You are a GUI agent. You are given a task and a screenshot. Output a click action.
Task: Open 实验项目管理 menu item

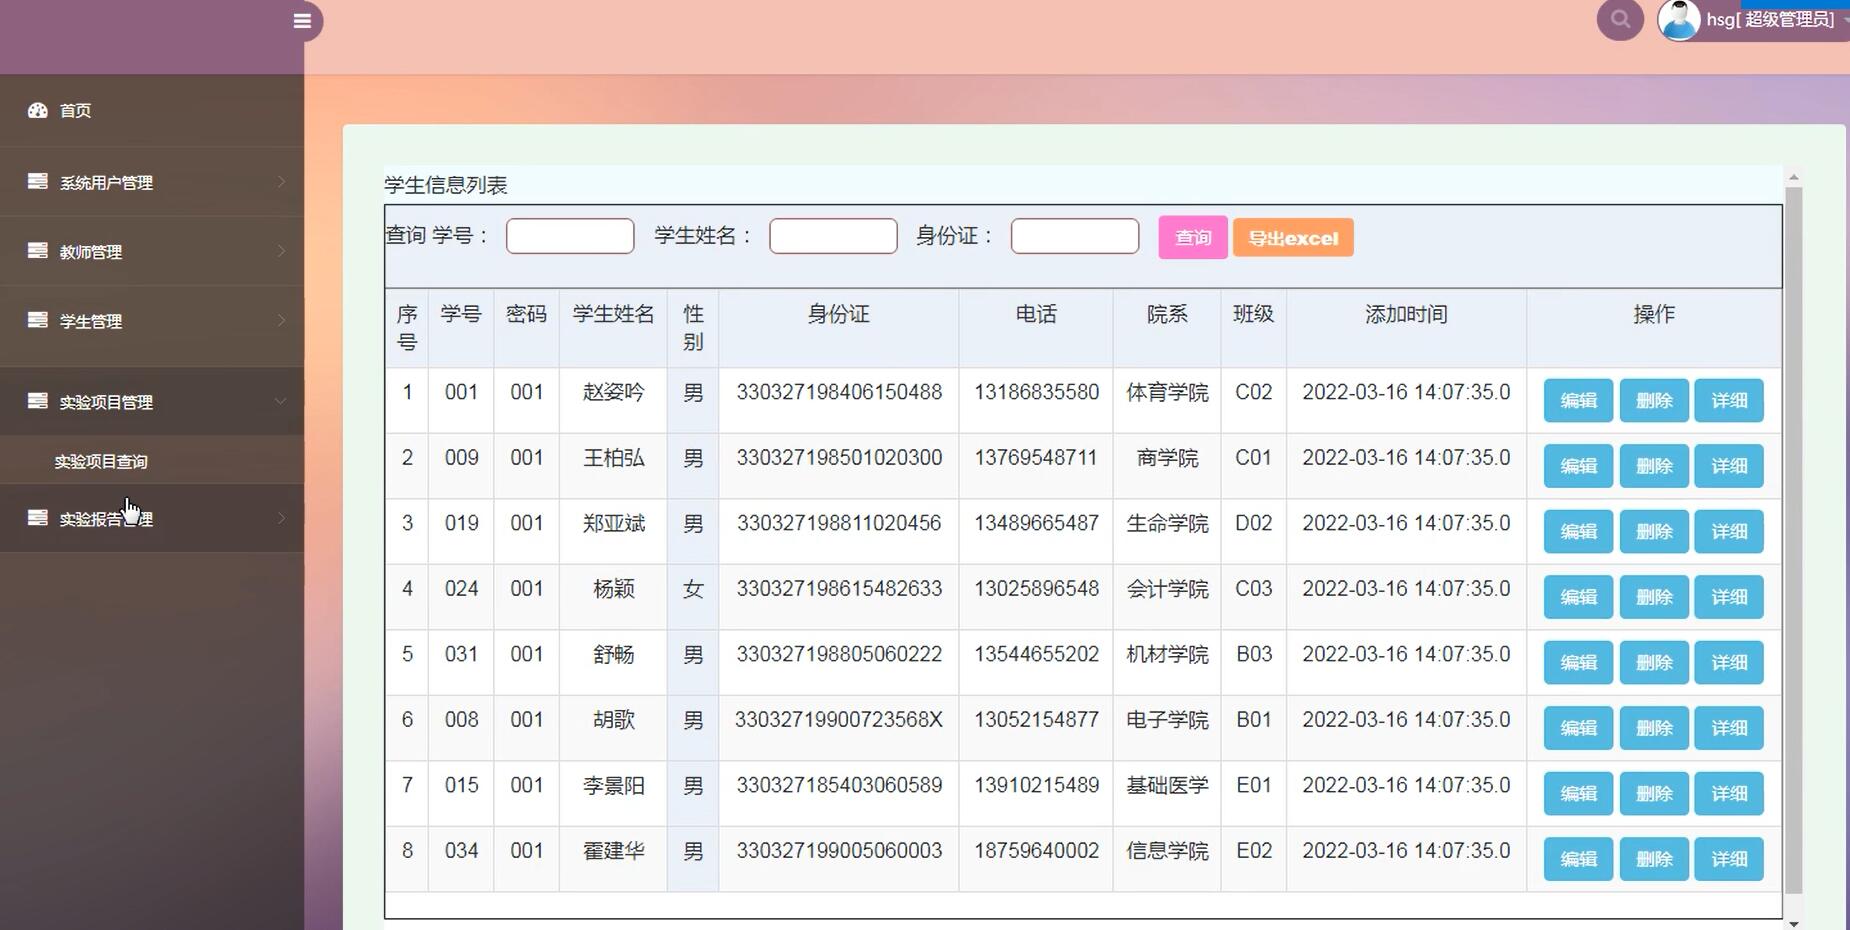tap(152, 401)
